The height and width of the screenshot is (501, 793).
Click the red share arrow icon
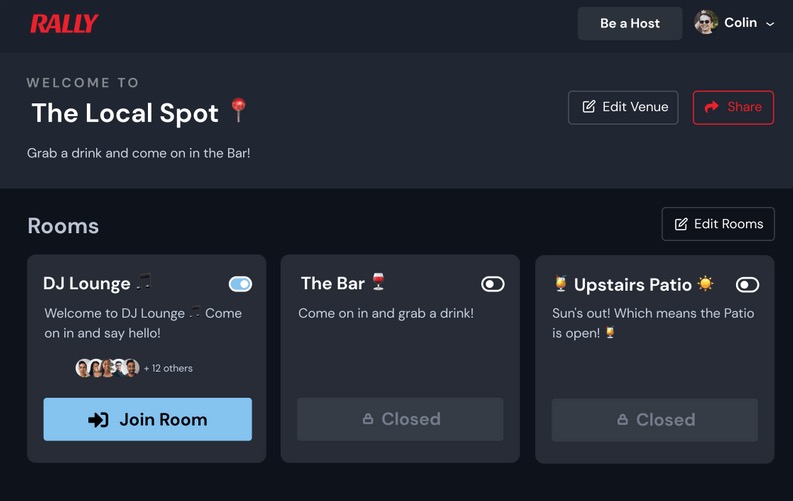tap(712, 107)
